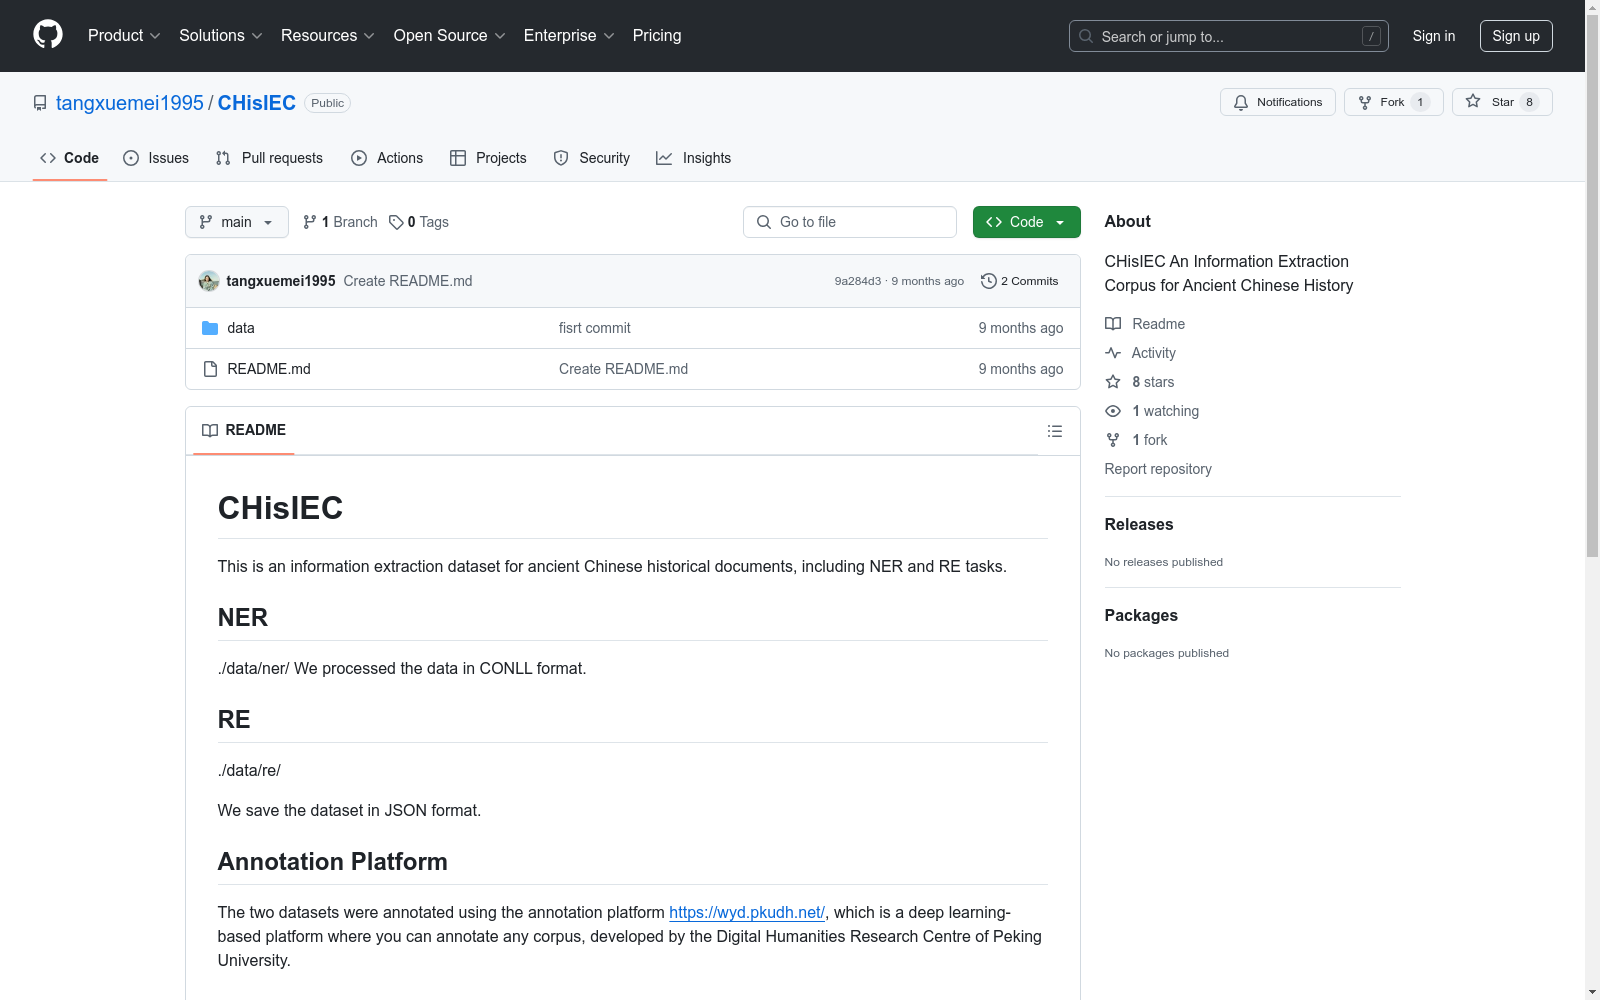Click the scrollbar down arrow
Screen dimensions: 1600x1000
coord(1592,992)
